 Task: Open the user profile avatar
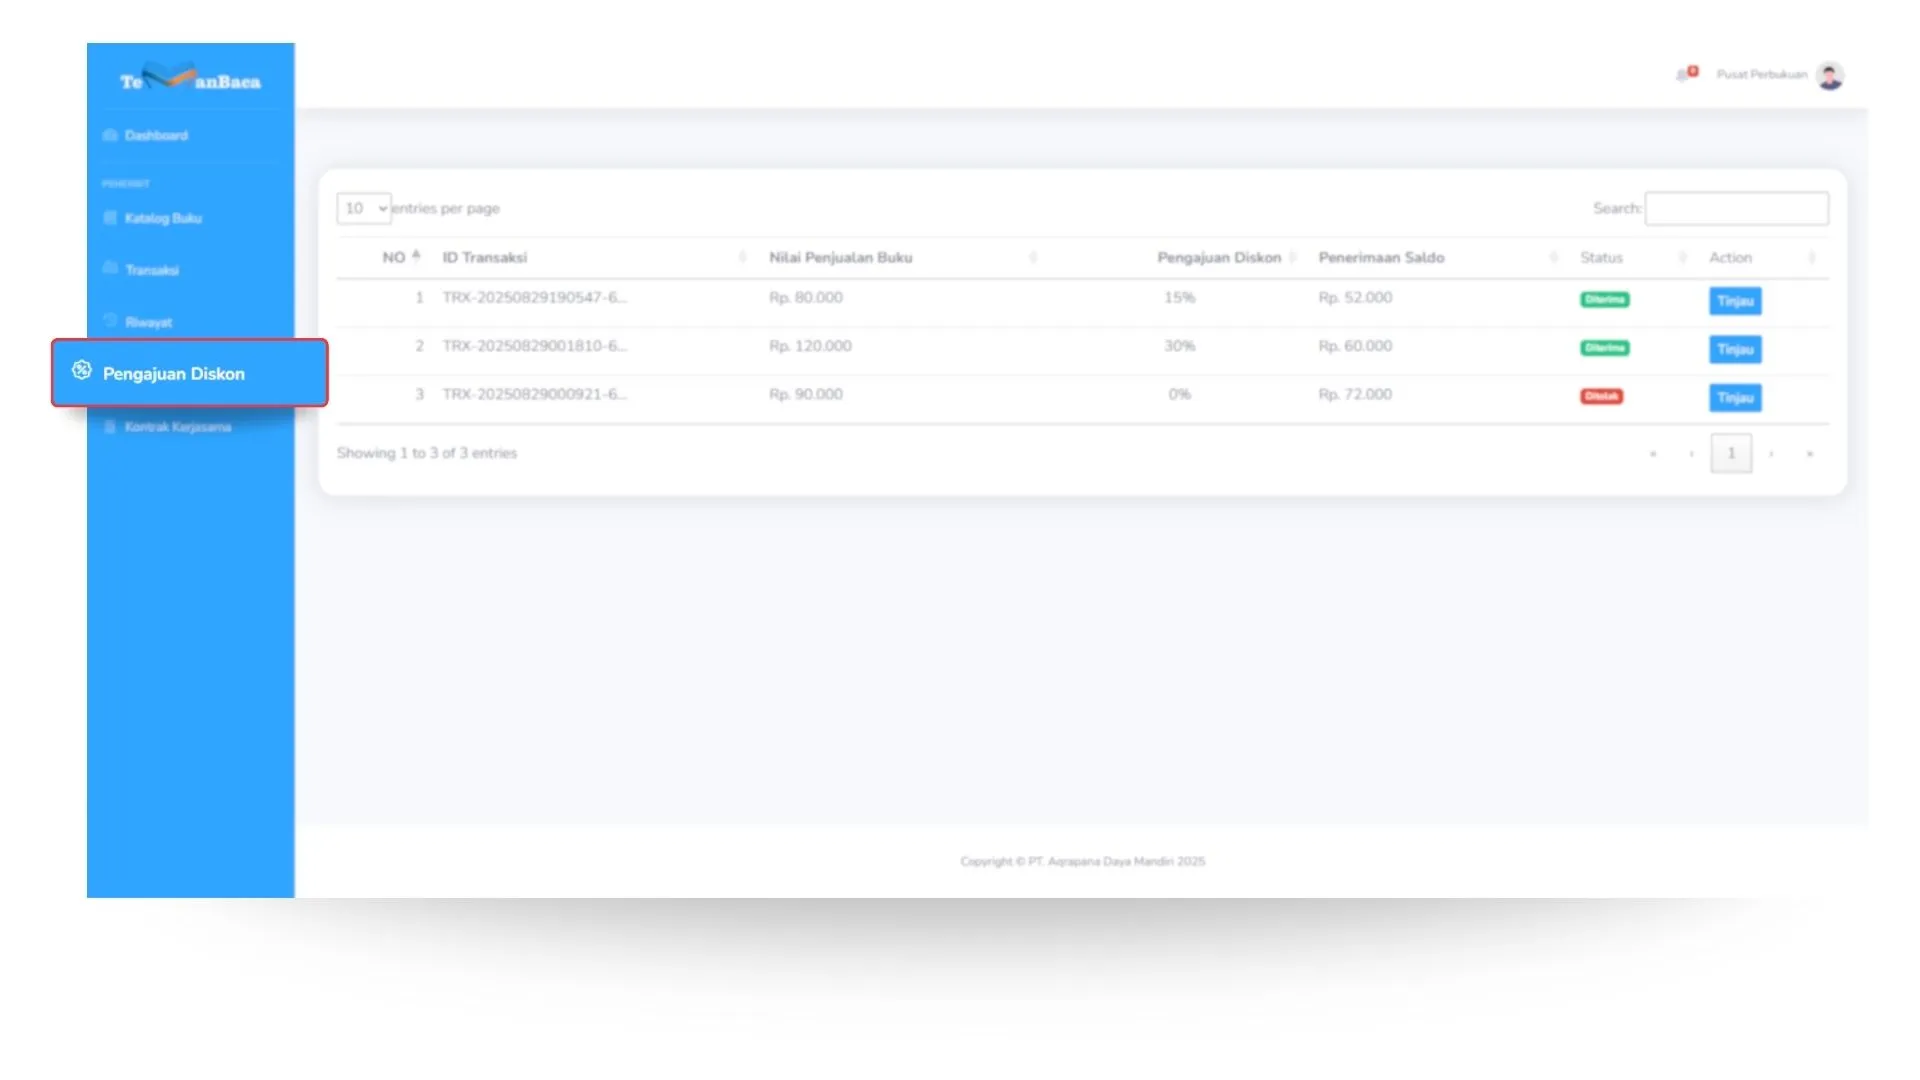point(1830,76)
